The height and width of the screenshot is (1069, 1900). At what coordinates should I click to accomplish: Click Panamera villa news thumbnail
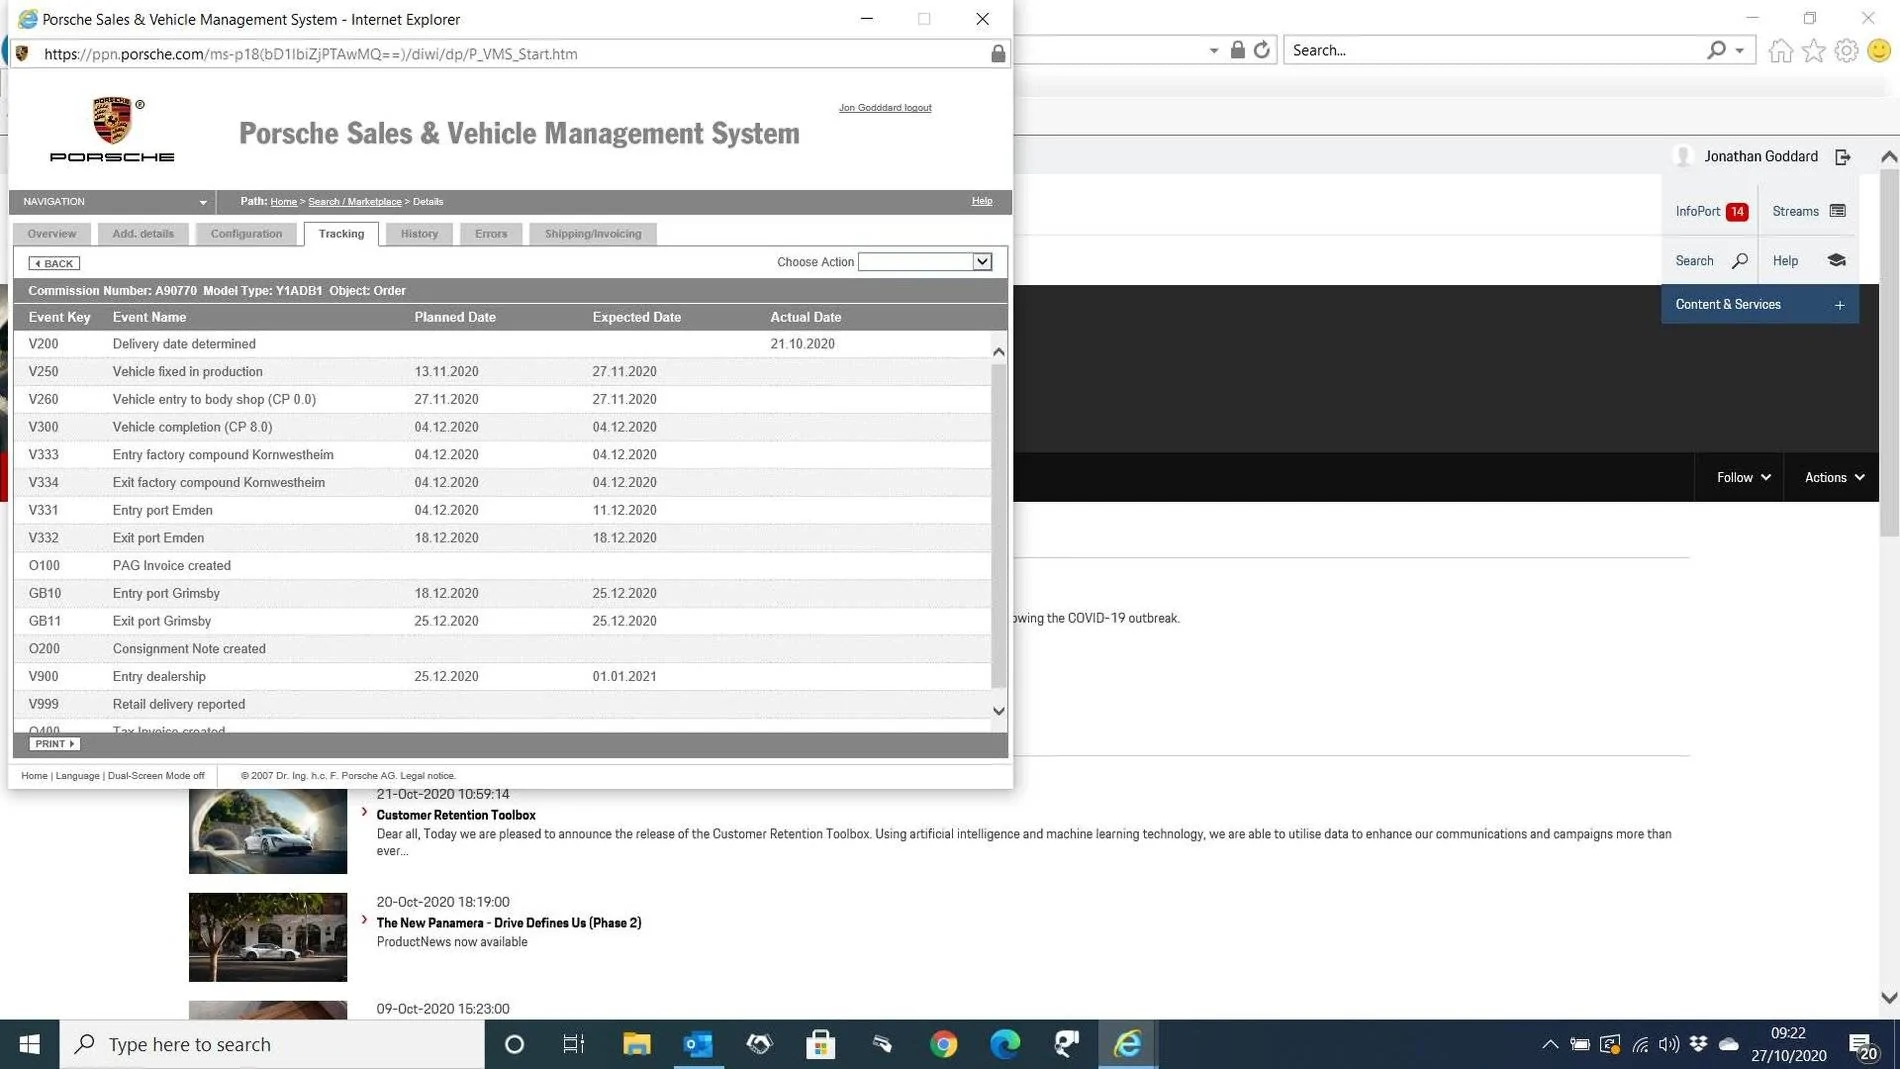pyautogui.click(x=268, y=937)
